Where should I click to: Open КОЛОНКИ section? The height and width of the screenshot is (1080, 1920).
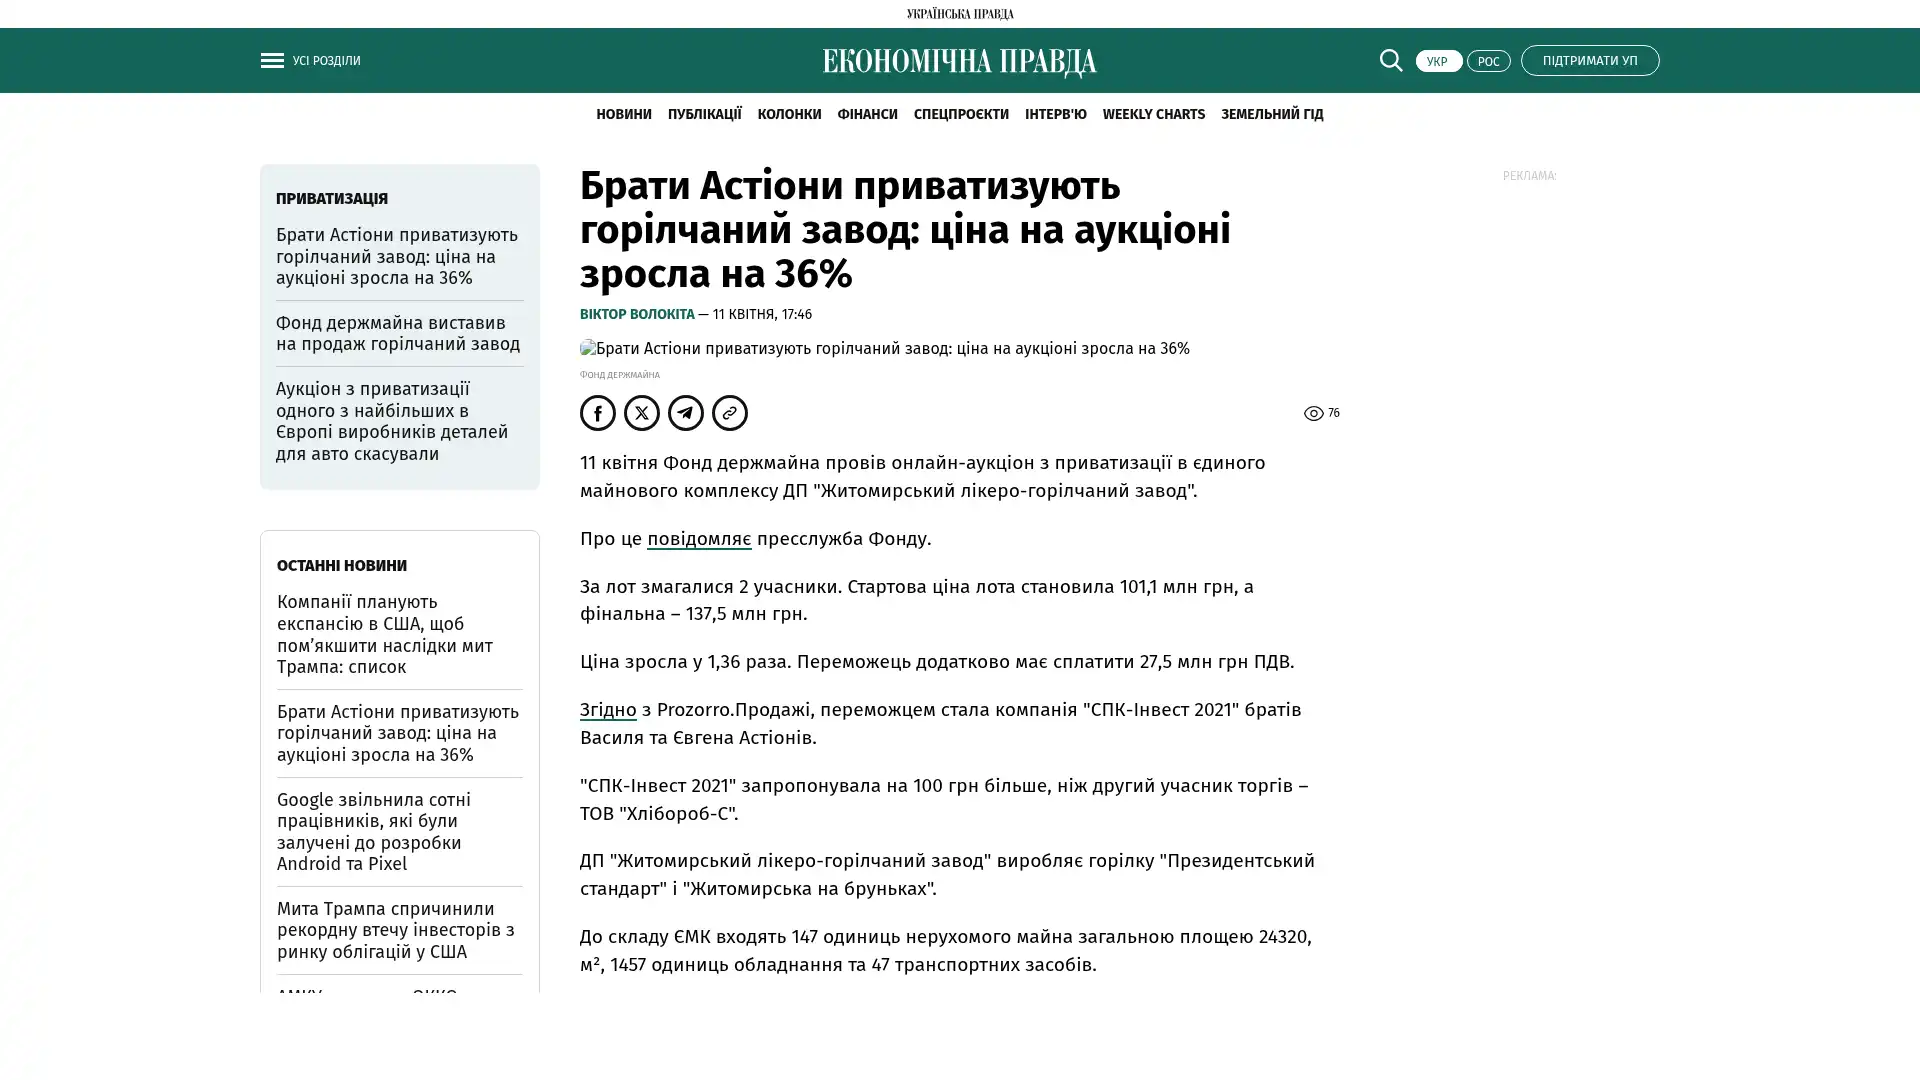tap(789, 114)
